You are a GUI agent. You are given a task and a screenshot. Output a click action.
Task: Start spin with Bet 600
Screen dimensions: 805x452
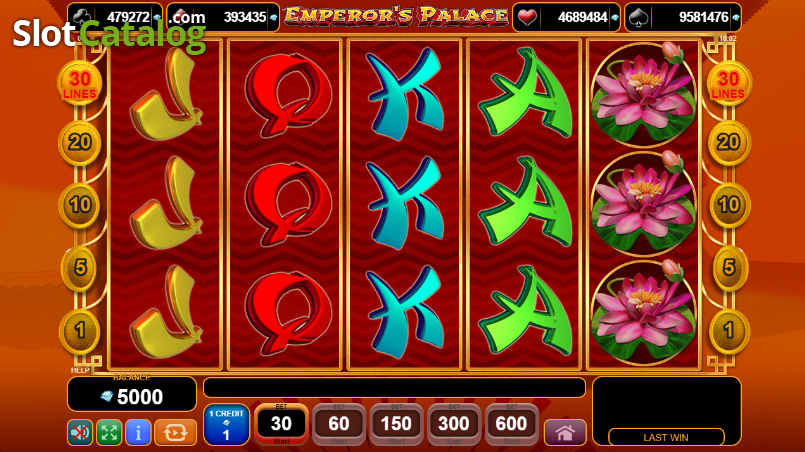point(511,424)
